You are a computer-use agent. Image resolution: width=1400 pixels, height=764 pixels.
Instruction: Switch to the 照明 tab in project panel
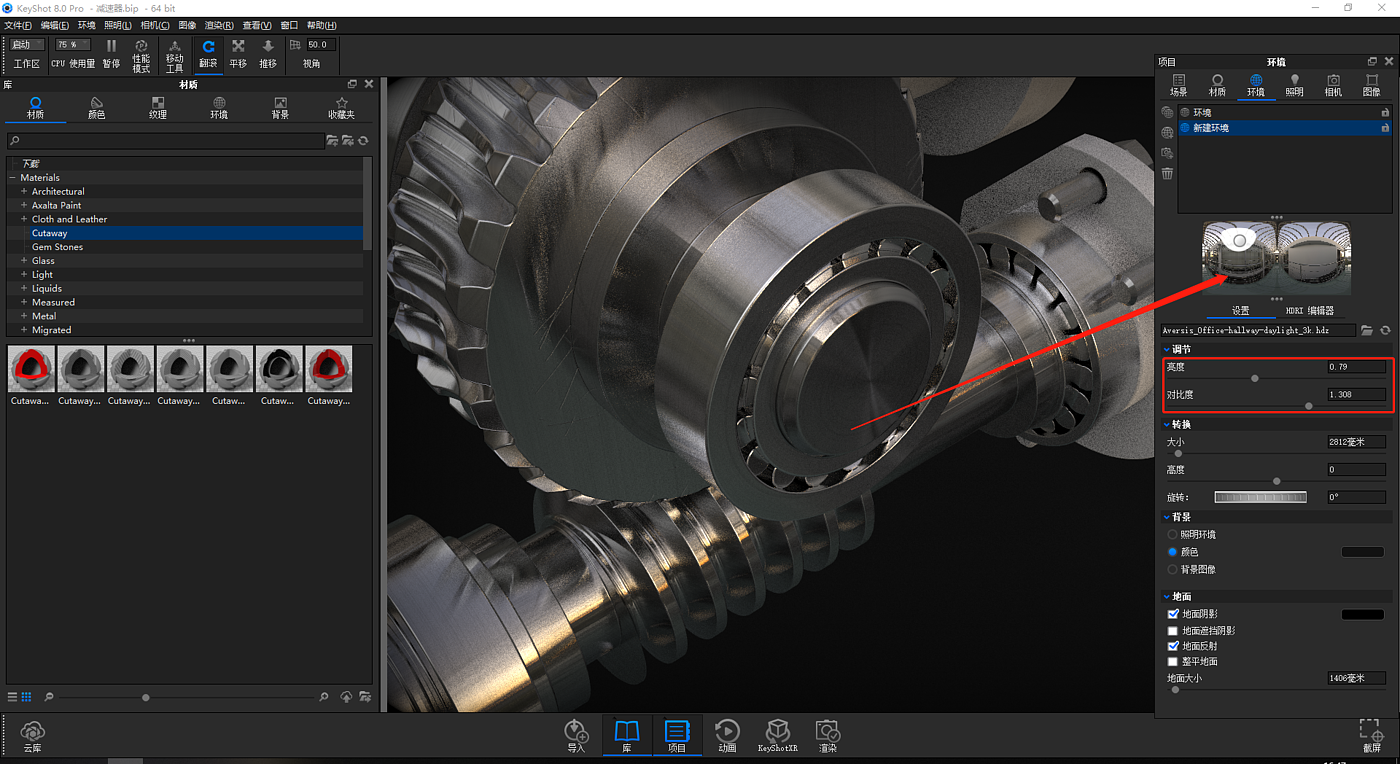[x=1294, y=85]
